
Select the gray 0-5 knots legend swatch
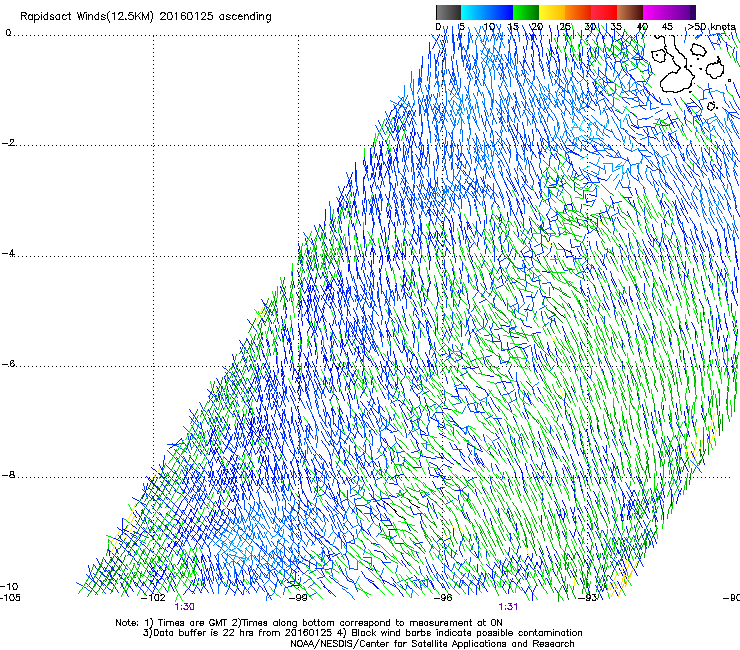pyautogui.click(x=448, y=12)
